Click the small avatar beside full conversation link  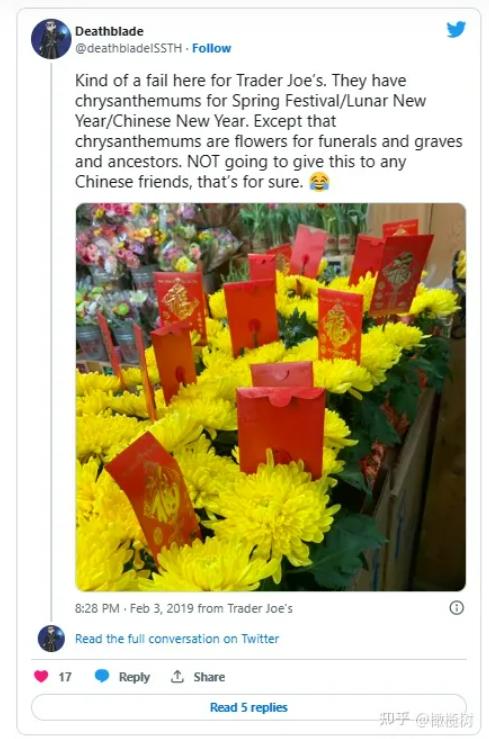(51, 639)
